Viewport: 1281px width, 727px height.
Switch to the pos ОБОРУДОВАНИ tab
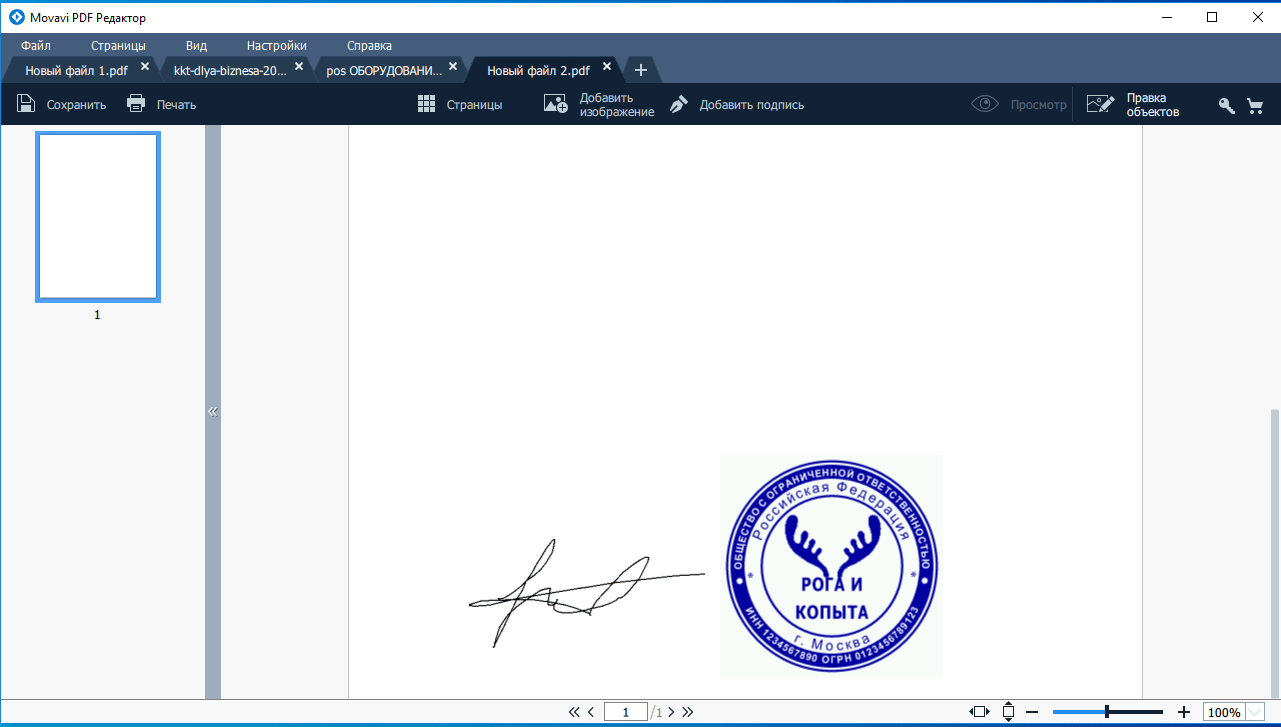pos(384,70)
